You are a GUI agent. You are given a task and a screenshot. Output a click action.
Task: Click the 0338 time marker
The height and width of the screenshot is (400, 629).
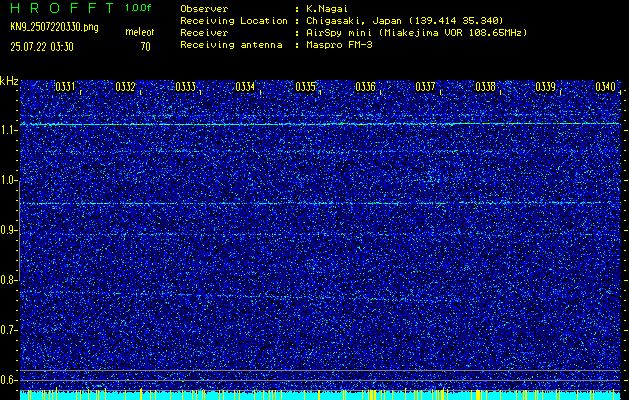coord(485,87)
